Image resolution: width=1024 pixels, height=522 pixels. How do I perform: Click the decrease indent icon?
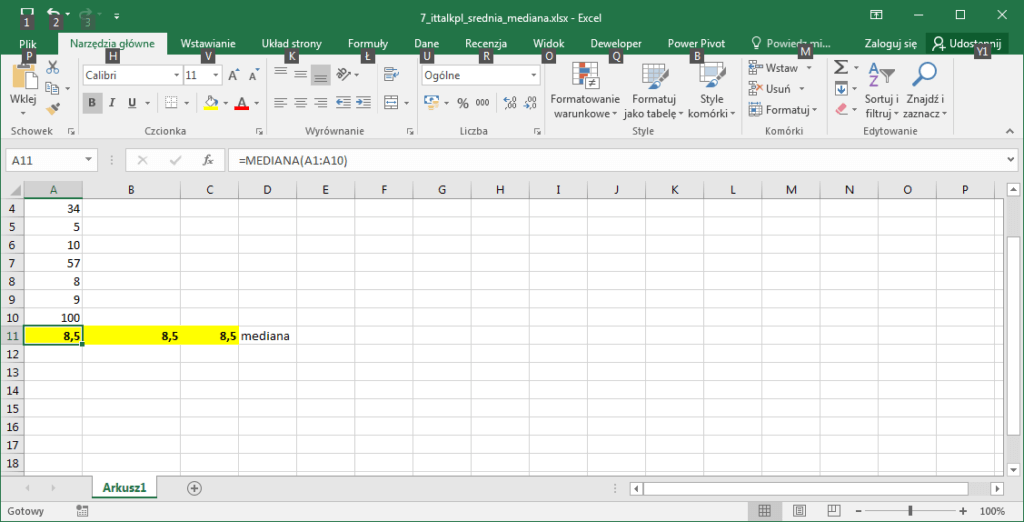pos(343,103)
